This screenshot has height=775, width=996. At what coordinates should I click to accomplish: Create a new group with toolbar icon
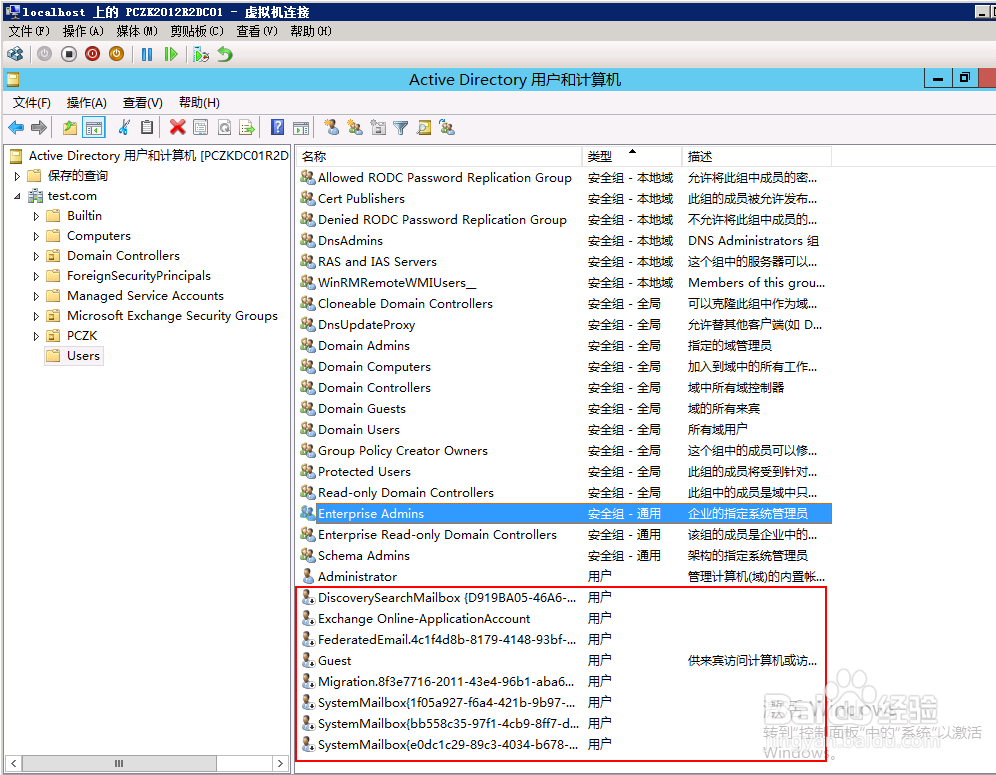tap(354, 128)
